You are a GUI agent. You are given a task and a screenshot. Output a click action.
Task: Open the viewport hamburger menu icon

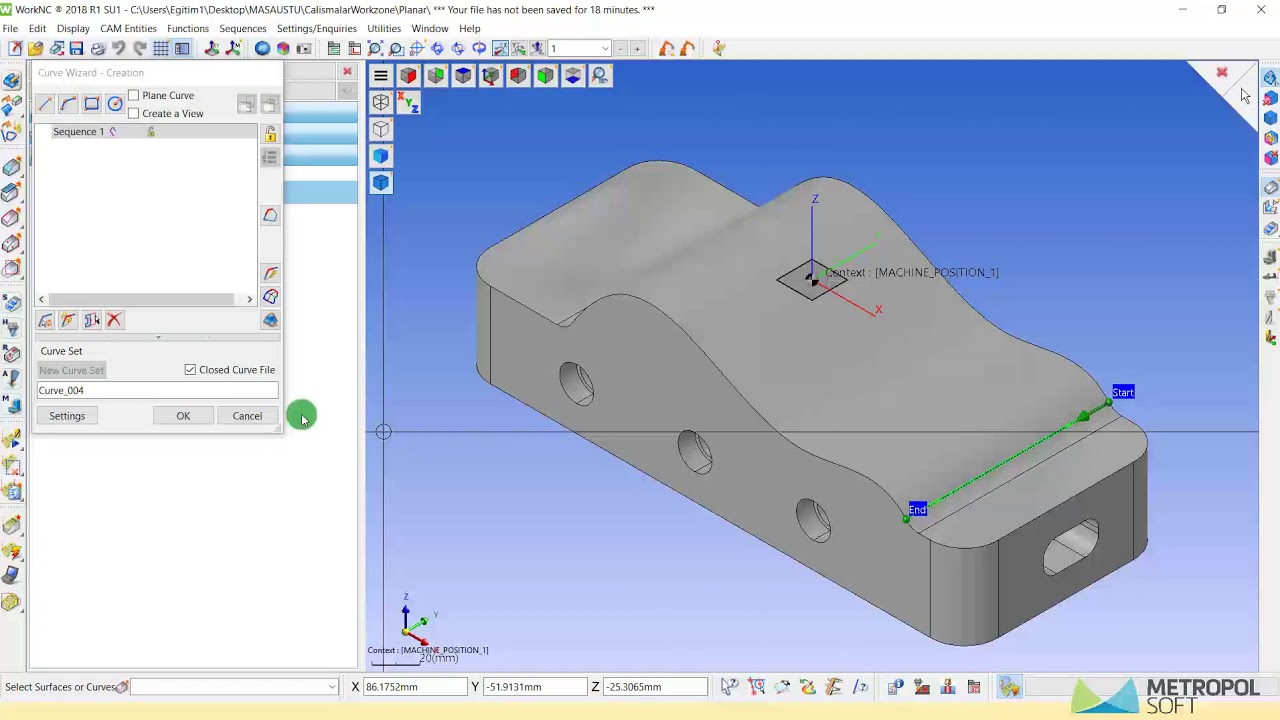[381, 76]
